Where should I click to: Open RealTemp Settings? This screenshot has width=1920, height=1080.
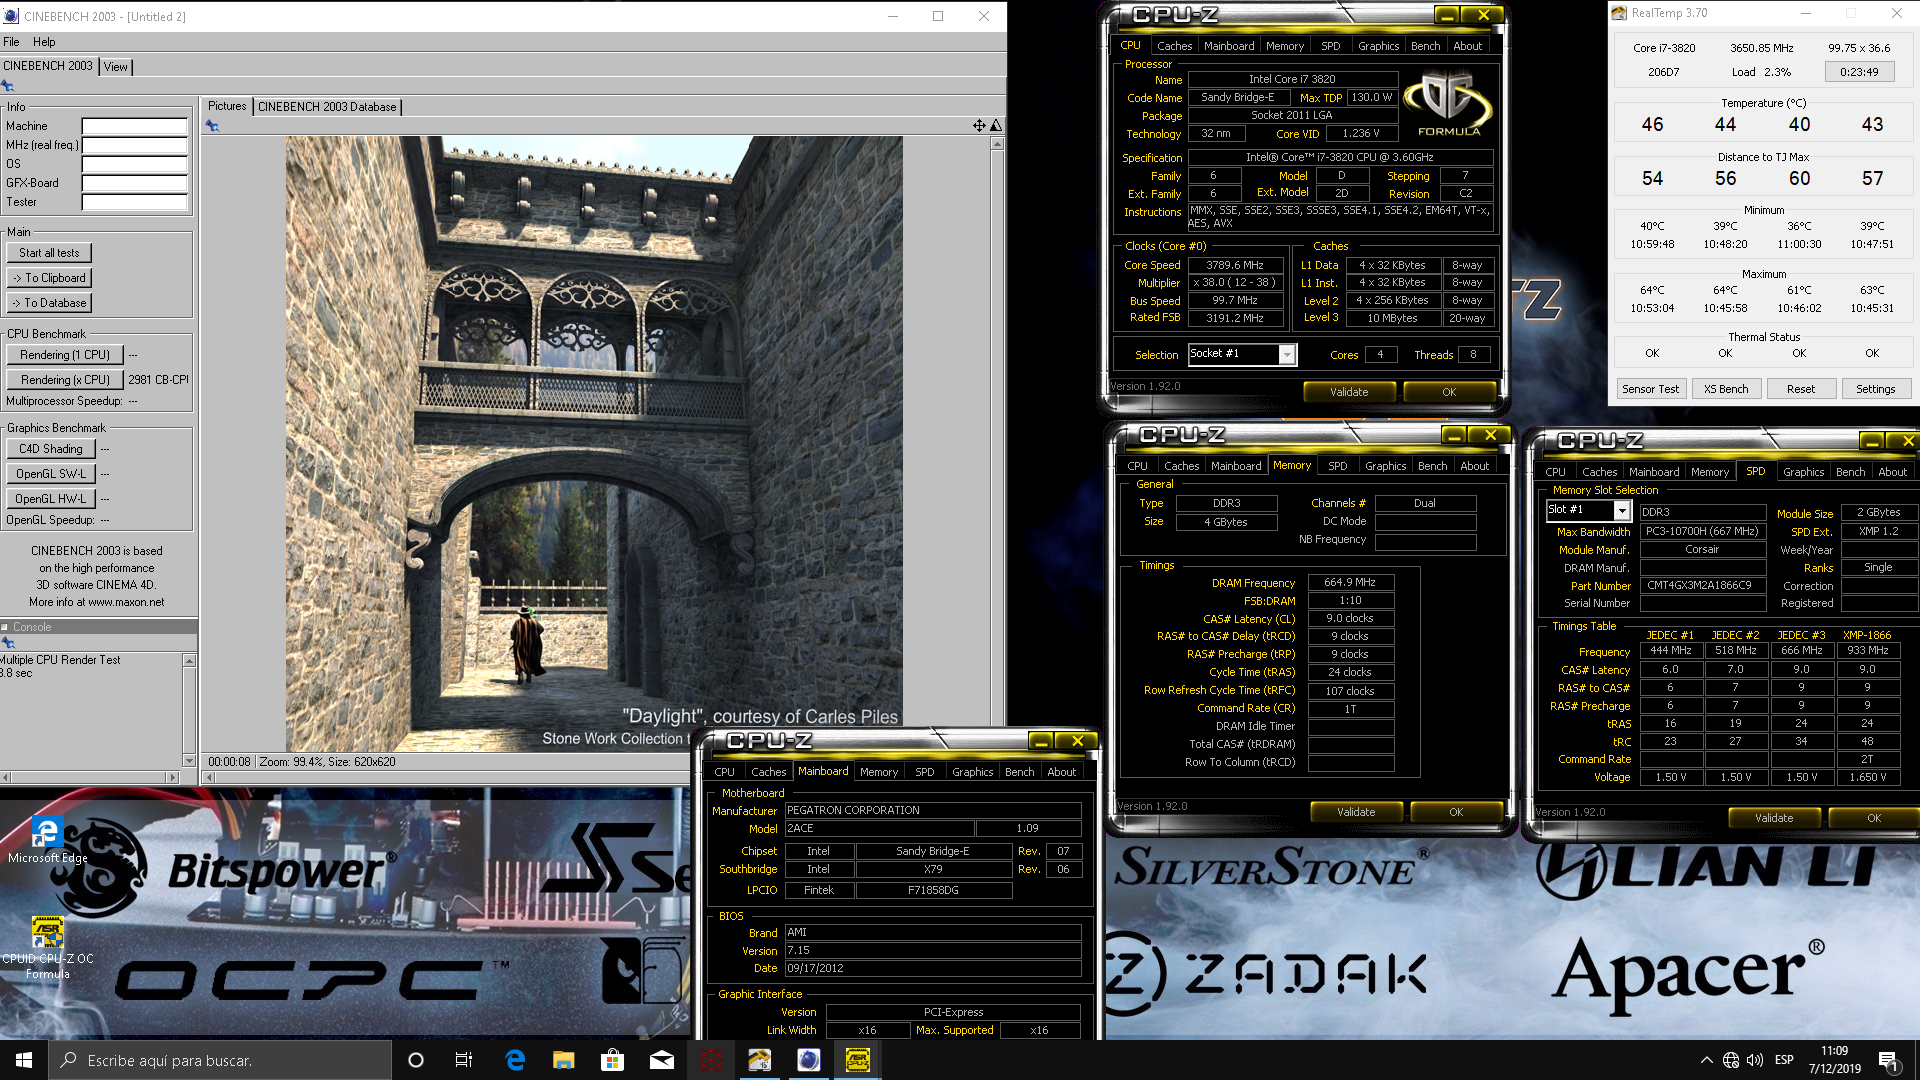[x=1875, y=389]
